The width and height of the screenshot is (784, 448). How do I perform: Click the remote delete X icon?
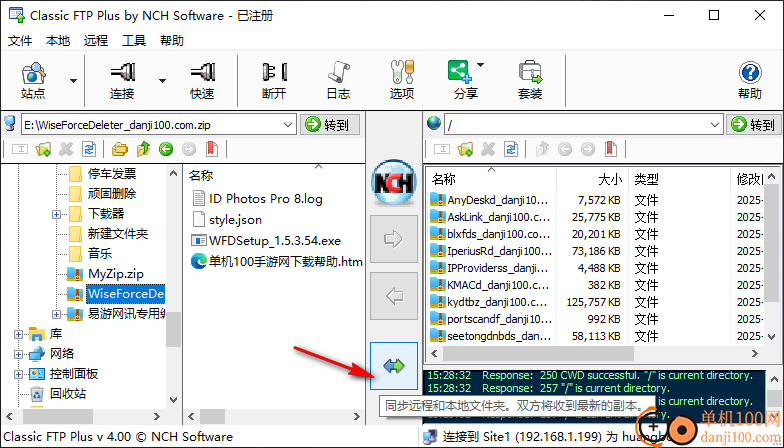[x=488, y=149]
